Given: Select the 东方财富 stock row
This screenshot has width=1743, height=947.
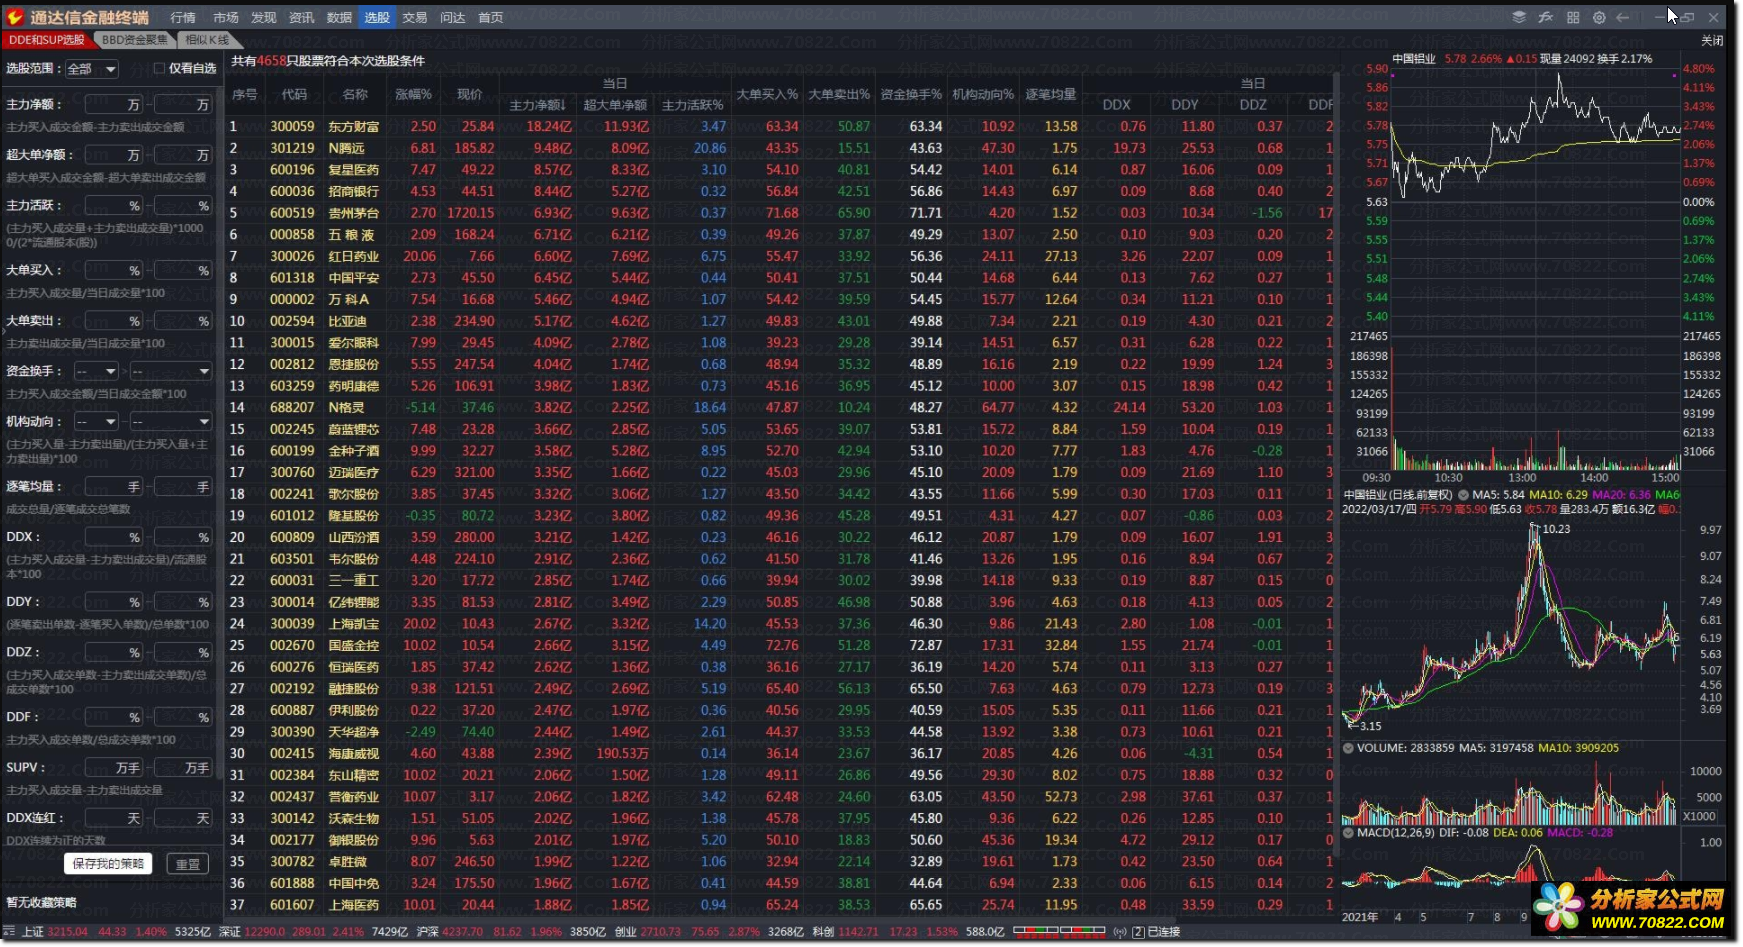Looking at the screenshot, I should (780, 126).
